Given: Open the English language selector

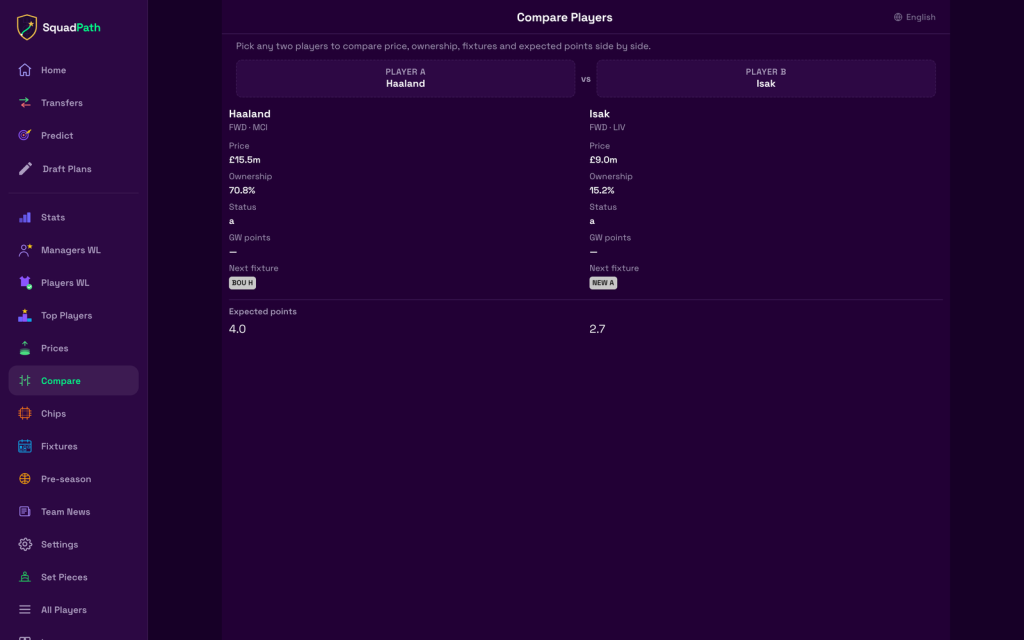Looking at the screenshot, I should point(914,17).
